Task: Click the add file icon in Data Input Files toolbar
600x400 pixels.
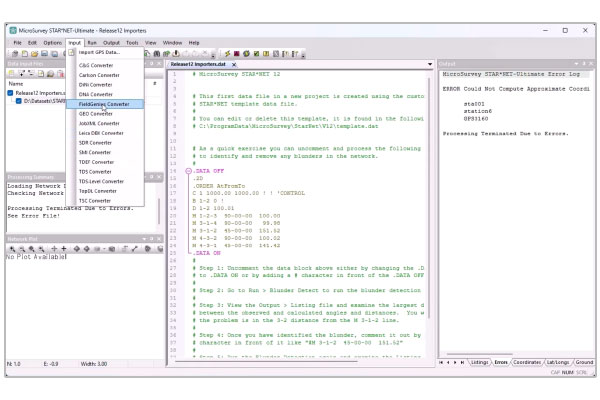Action: pyautogui.click(x=21, y=73)
